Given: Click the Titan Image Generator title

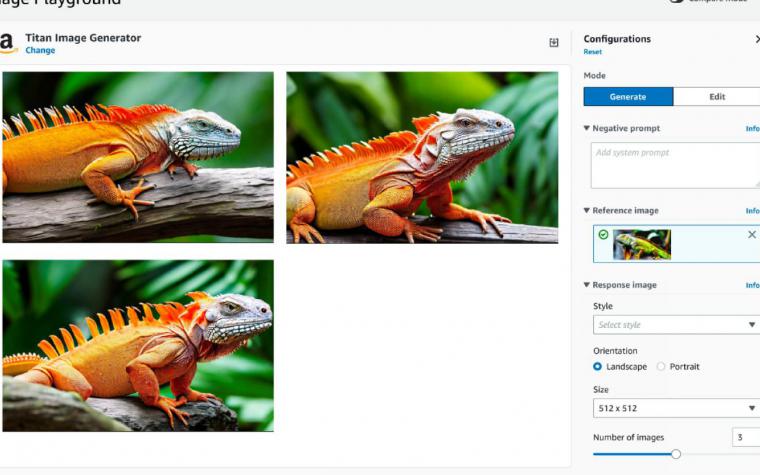Looking at the screenshot, I should click(x=83, y=38).
